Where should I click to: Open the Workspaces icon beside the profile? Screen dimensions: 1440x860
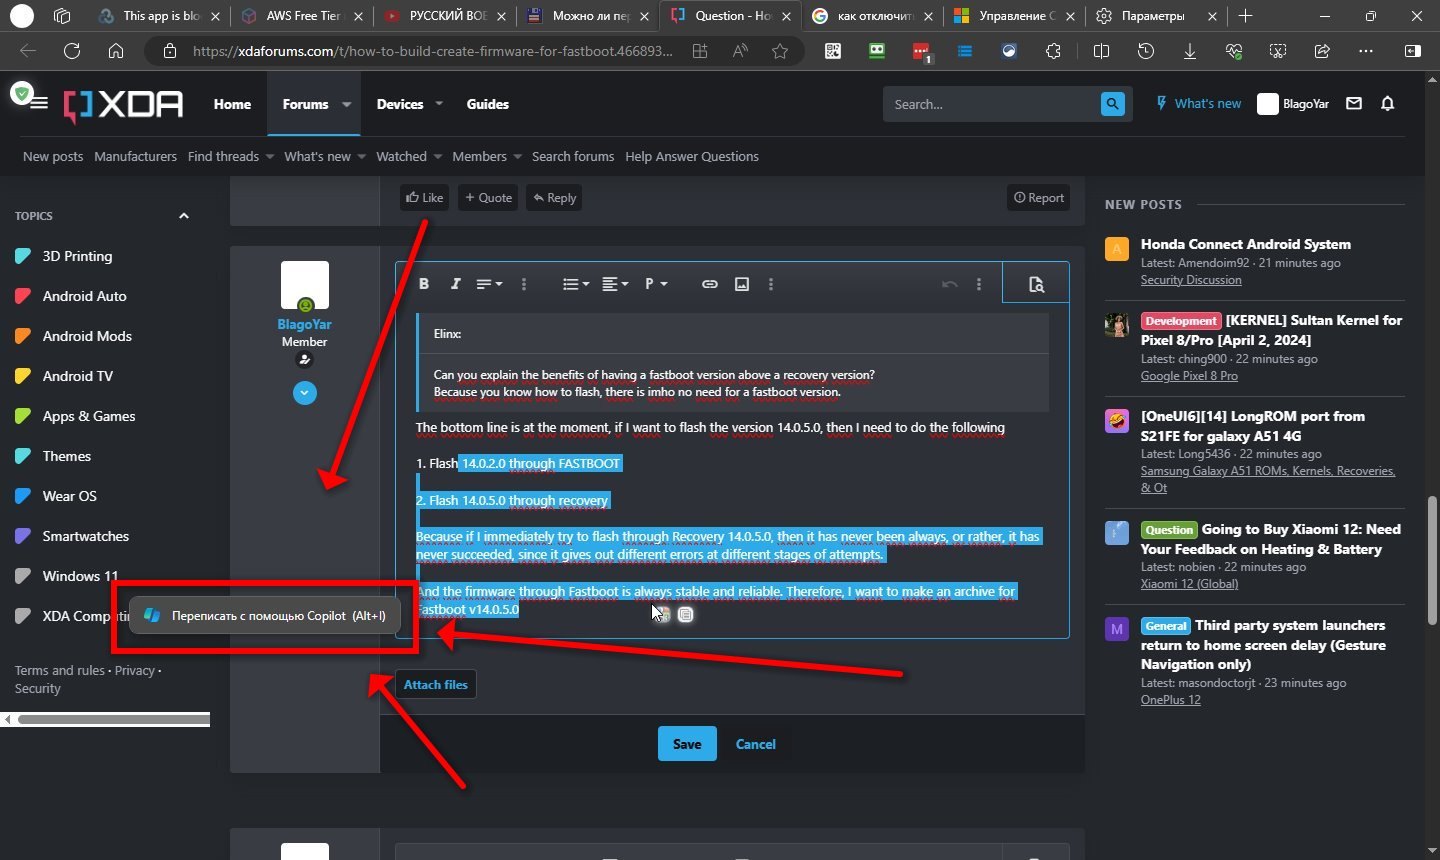pyautogui.click(x=62, y=16)
